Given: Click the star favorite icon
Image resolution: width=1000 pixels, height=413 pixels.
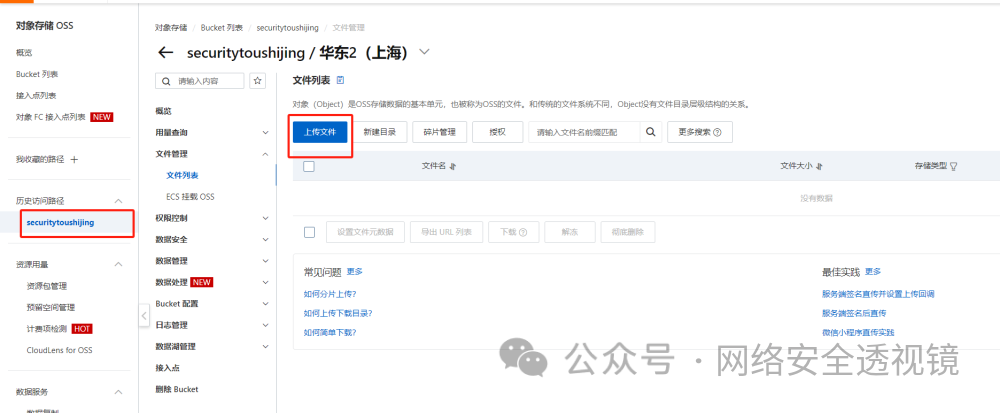Looking at the screenshot, I should (258, 81).
